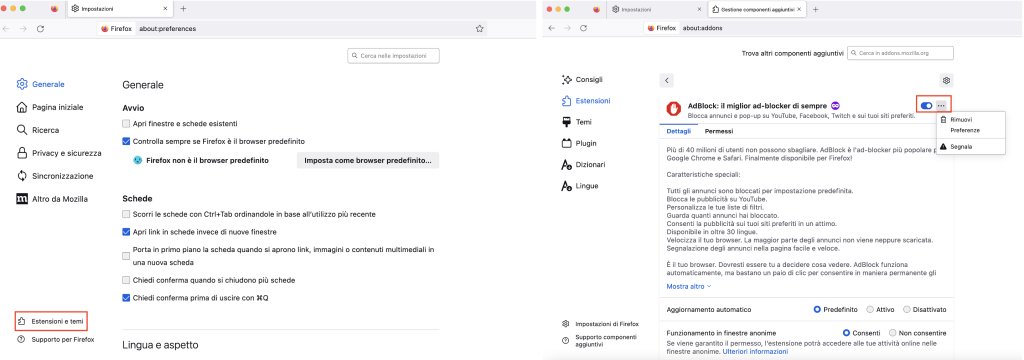This screenshot has width=1024, height=360.
Task: Click Cerca nelle impostazioni search field
Action: (393, 56)
